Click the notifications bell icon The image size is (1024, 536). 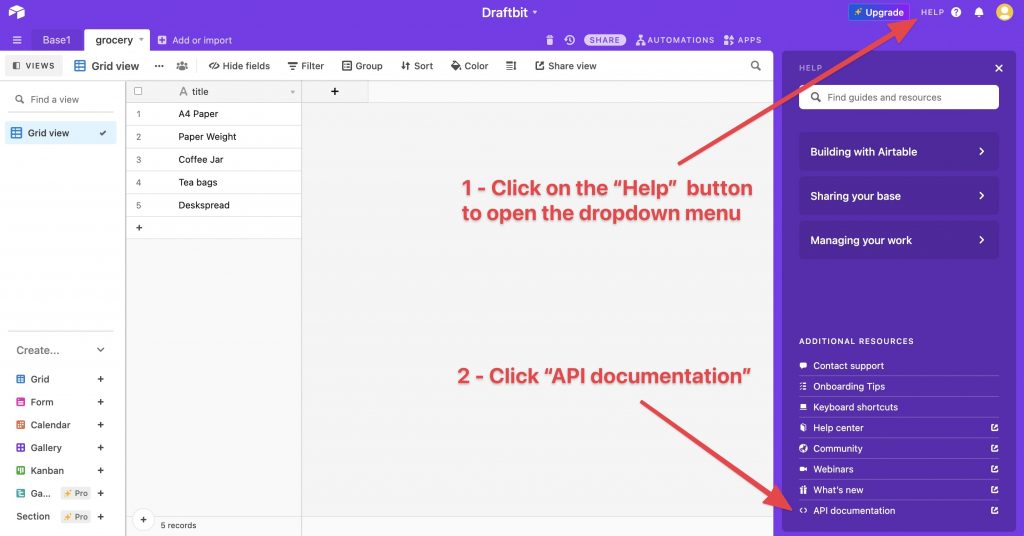[x=979, y=12]
